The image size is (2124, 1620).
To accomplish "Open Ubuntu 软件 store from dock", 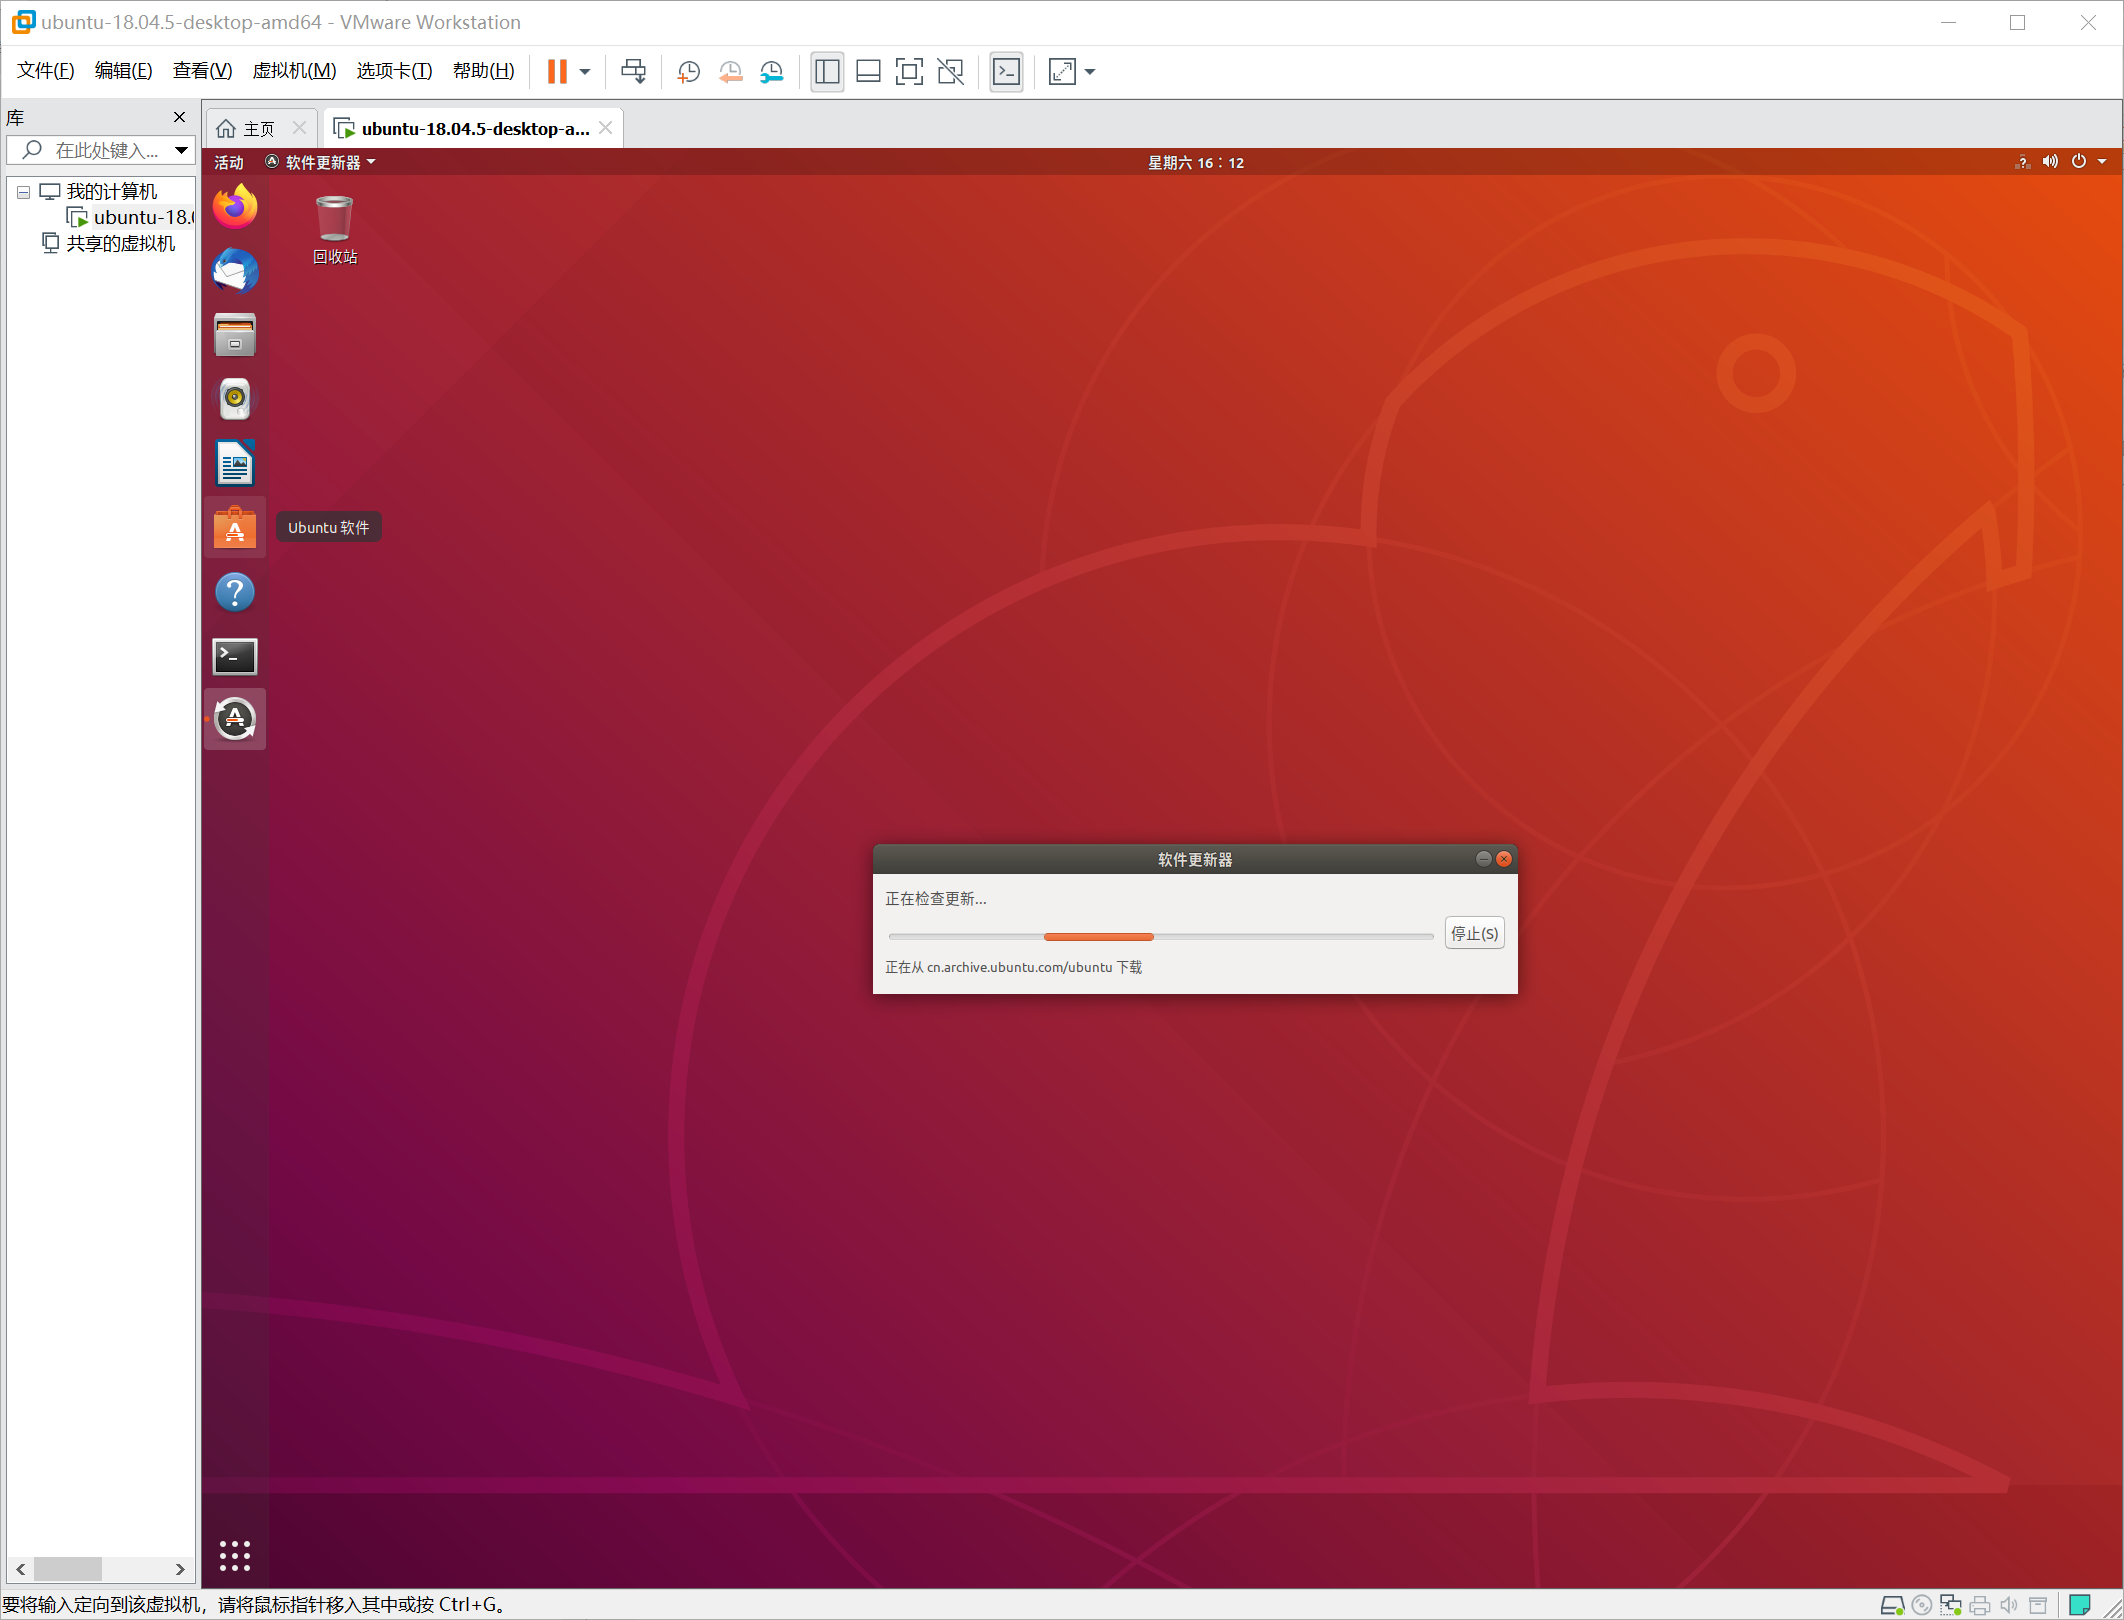I will point(235,527).
